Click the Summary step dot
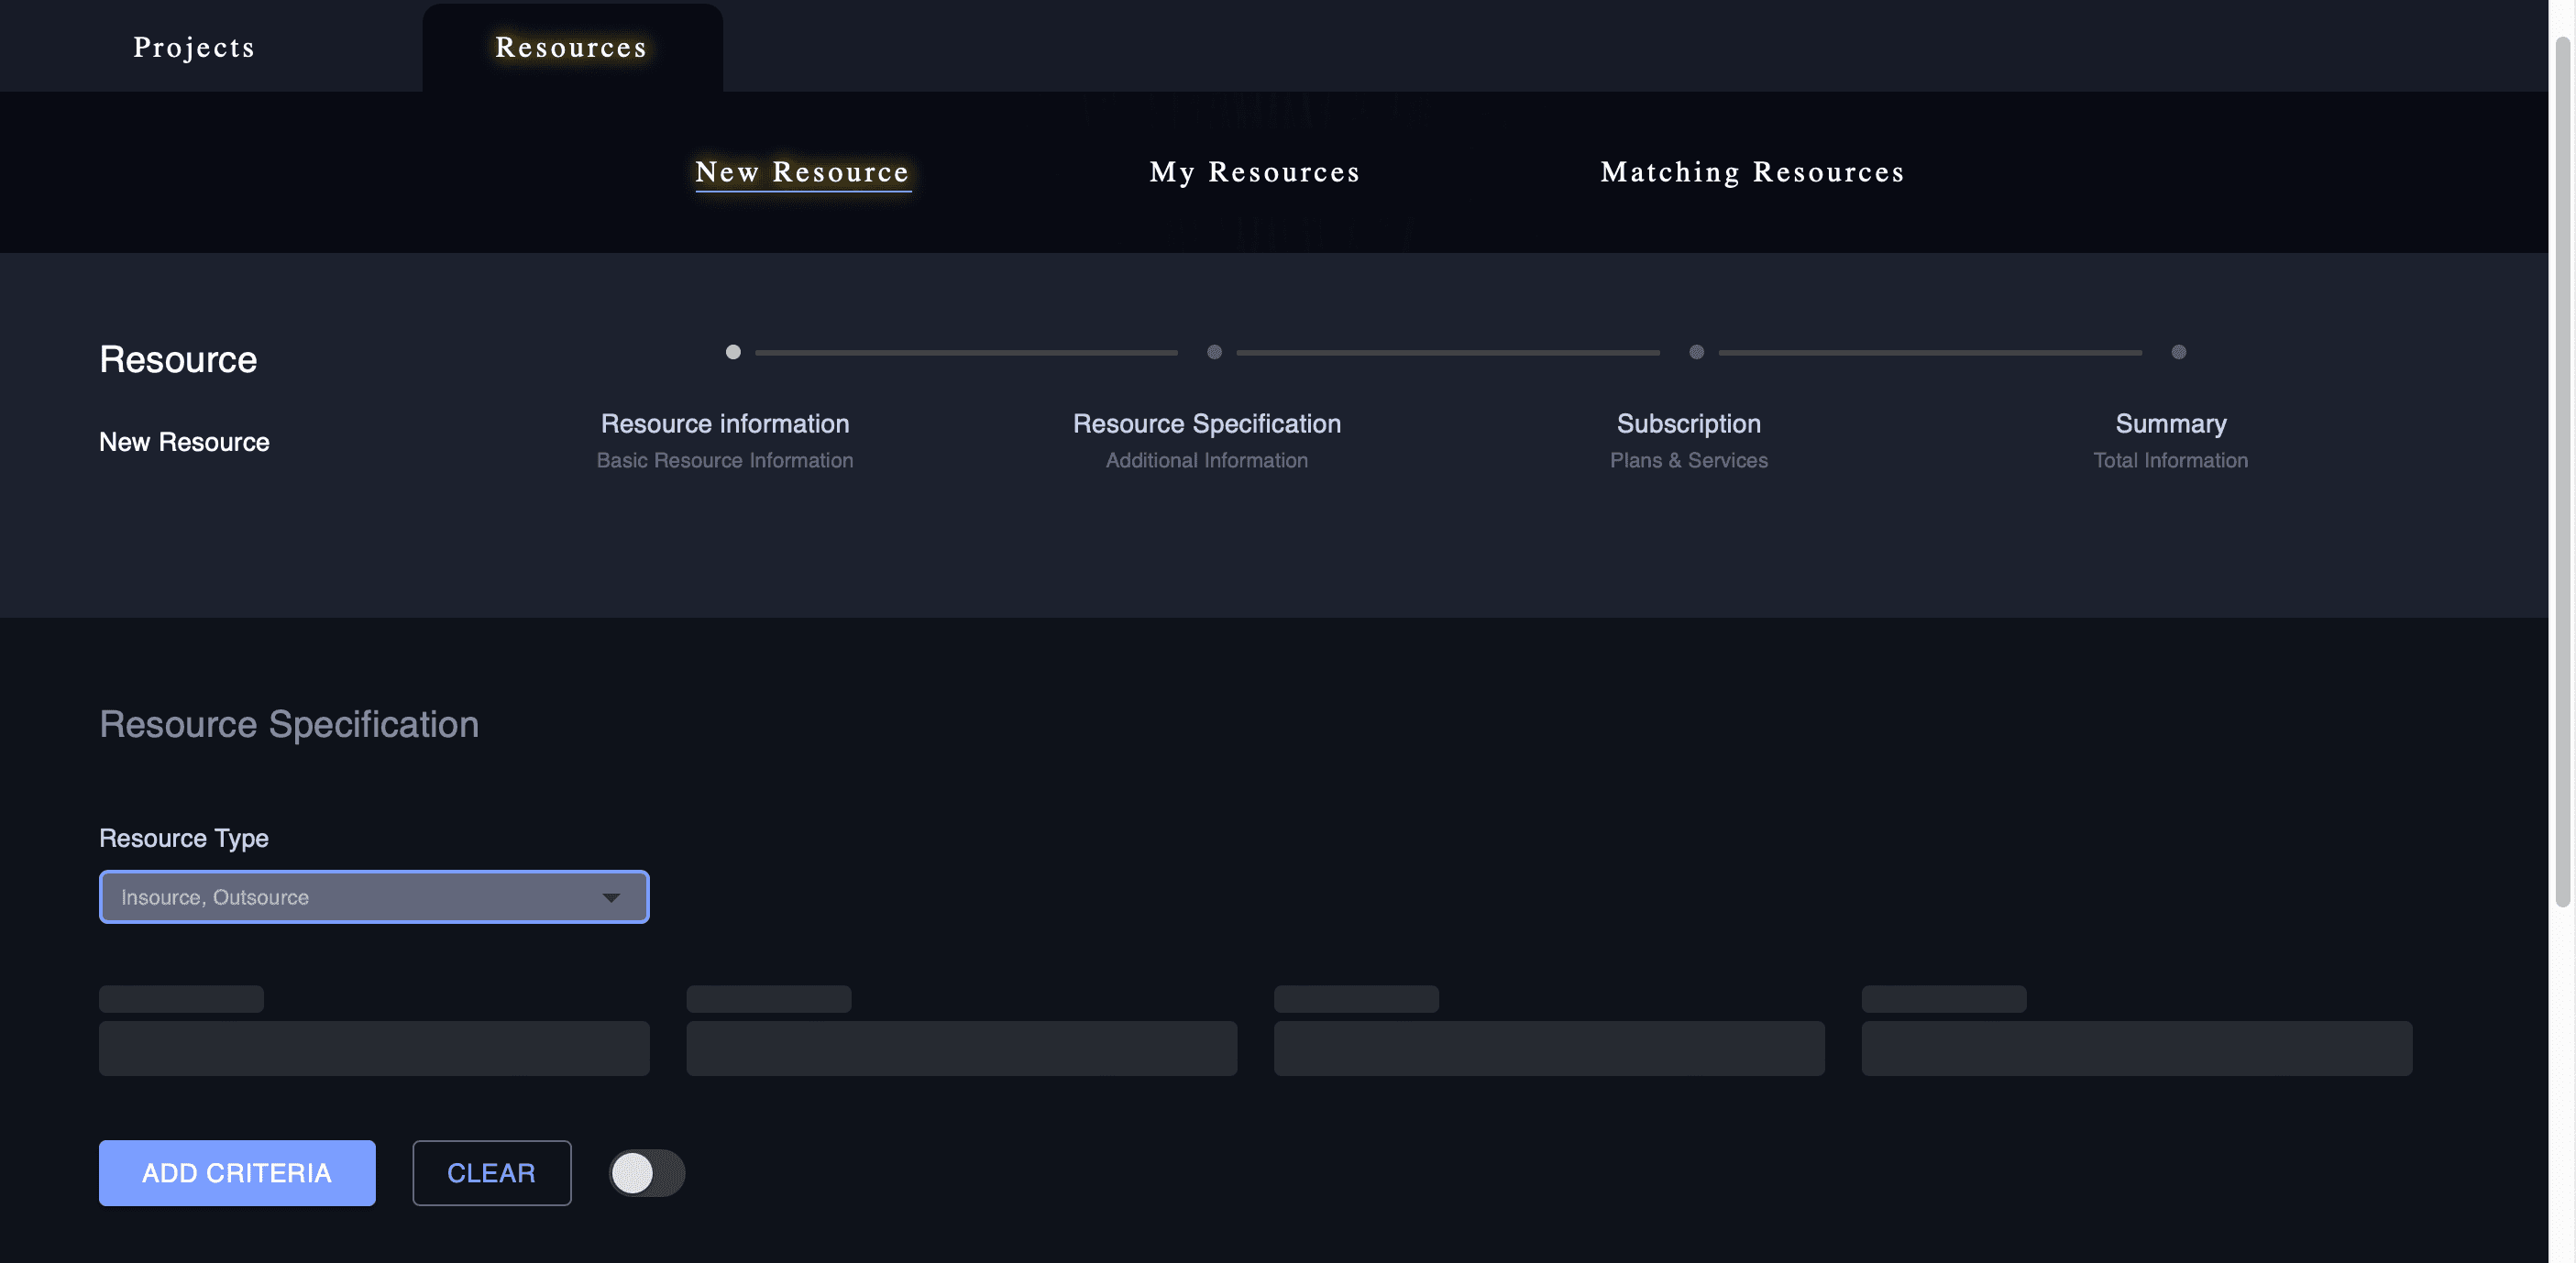This screenshot has height=1263, width=2576. [2178, 352]
